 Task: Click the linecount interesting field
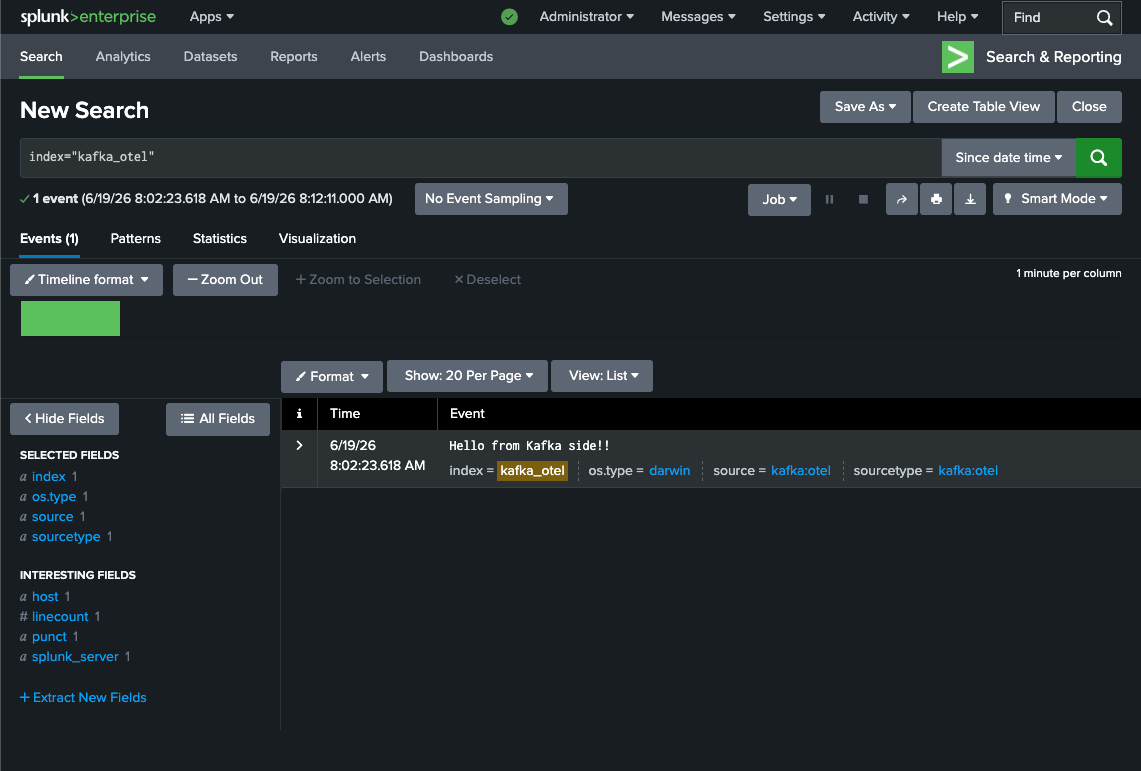click(x=60, y=617)
